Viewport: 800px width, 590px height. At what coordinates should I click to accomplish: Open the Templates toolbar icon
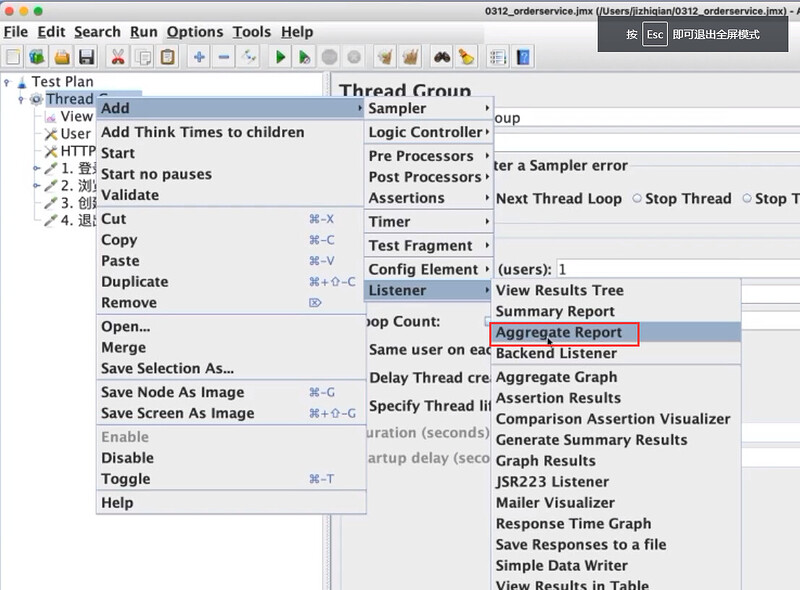point(37,57)
